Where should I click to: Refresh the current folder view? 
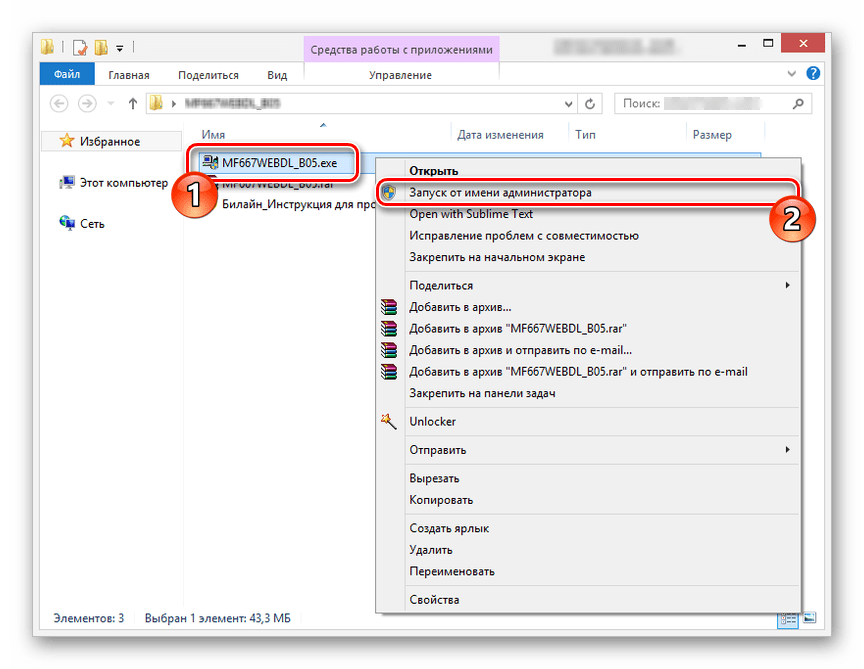tap(590, 104)
